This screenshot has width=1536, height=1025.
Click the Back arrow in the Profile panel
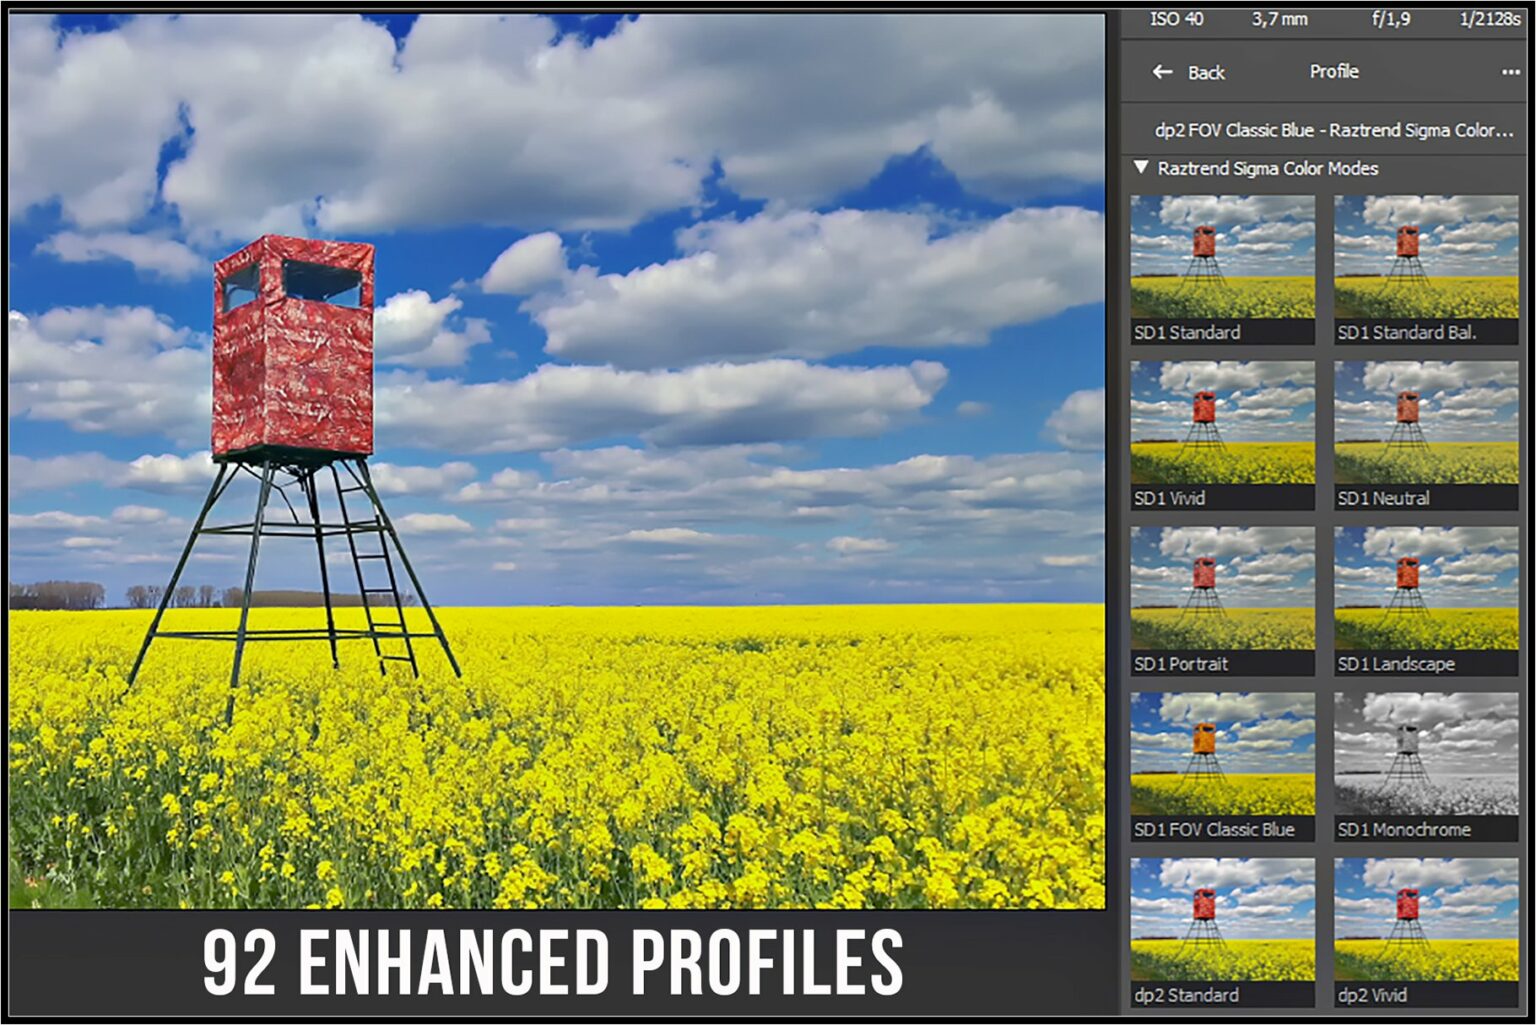pos(1161,72)
